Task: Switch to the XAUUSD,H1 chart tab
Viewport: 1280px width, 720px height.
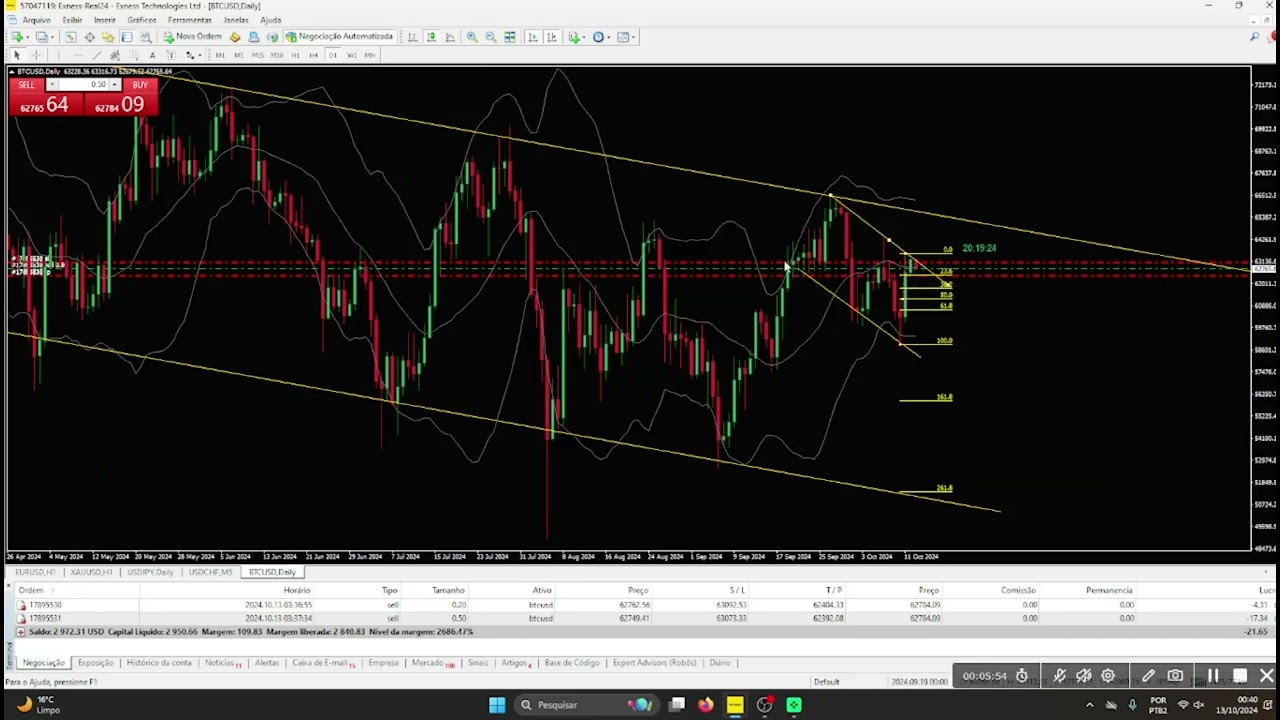Action: point(91,572)
